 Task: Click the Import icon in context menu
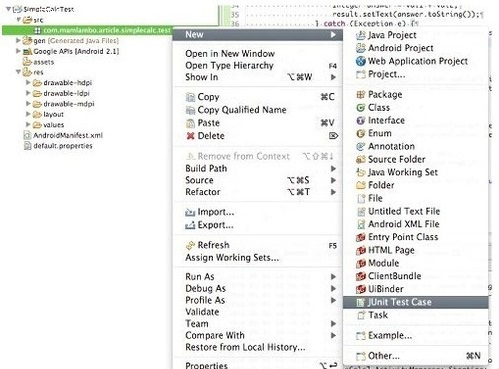pos(190,212)
